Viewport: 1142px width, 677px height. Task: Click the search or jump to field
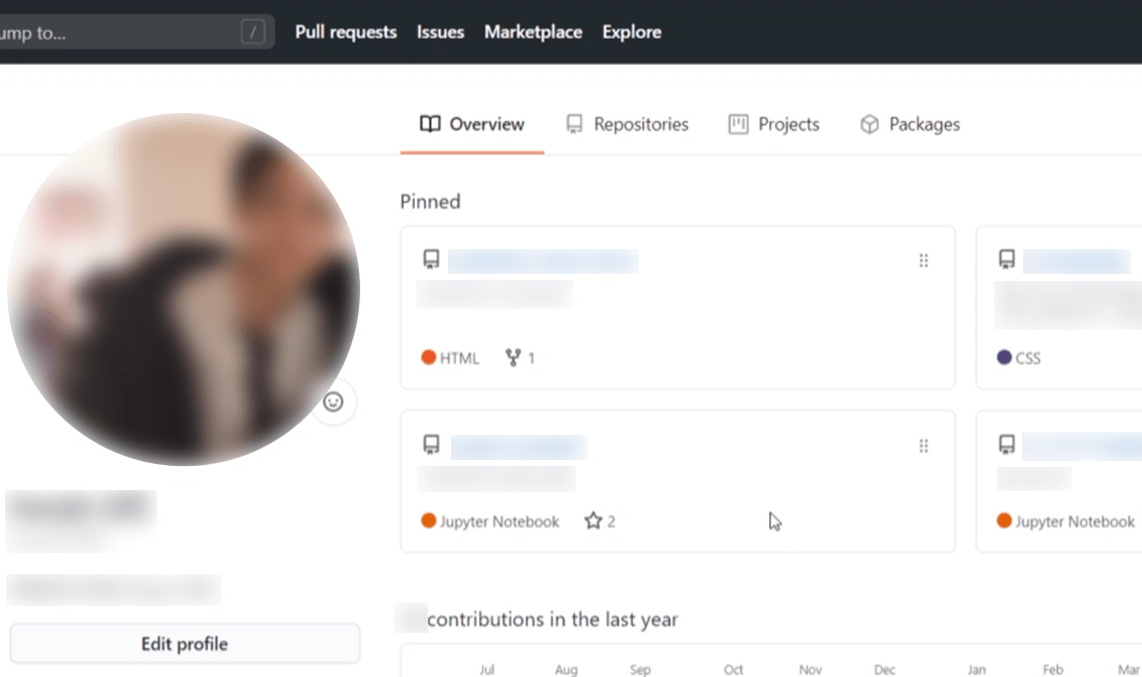coord(110,33)
